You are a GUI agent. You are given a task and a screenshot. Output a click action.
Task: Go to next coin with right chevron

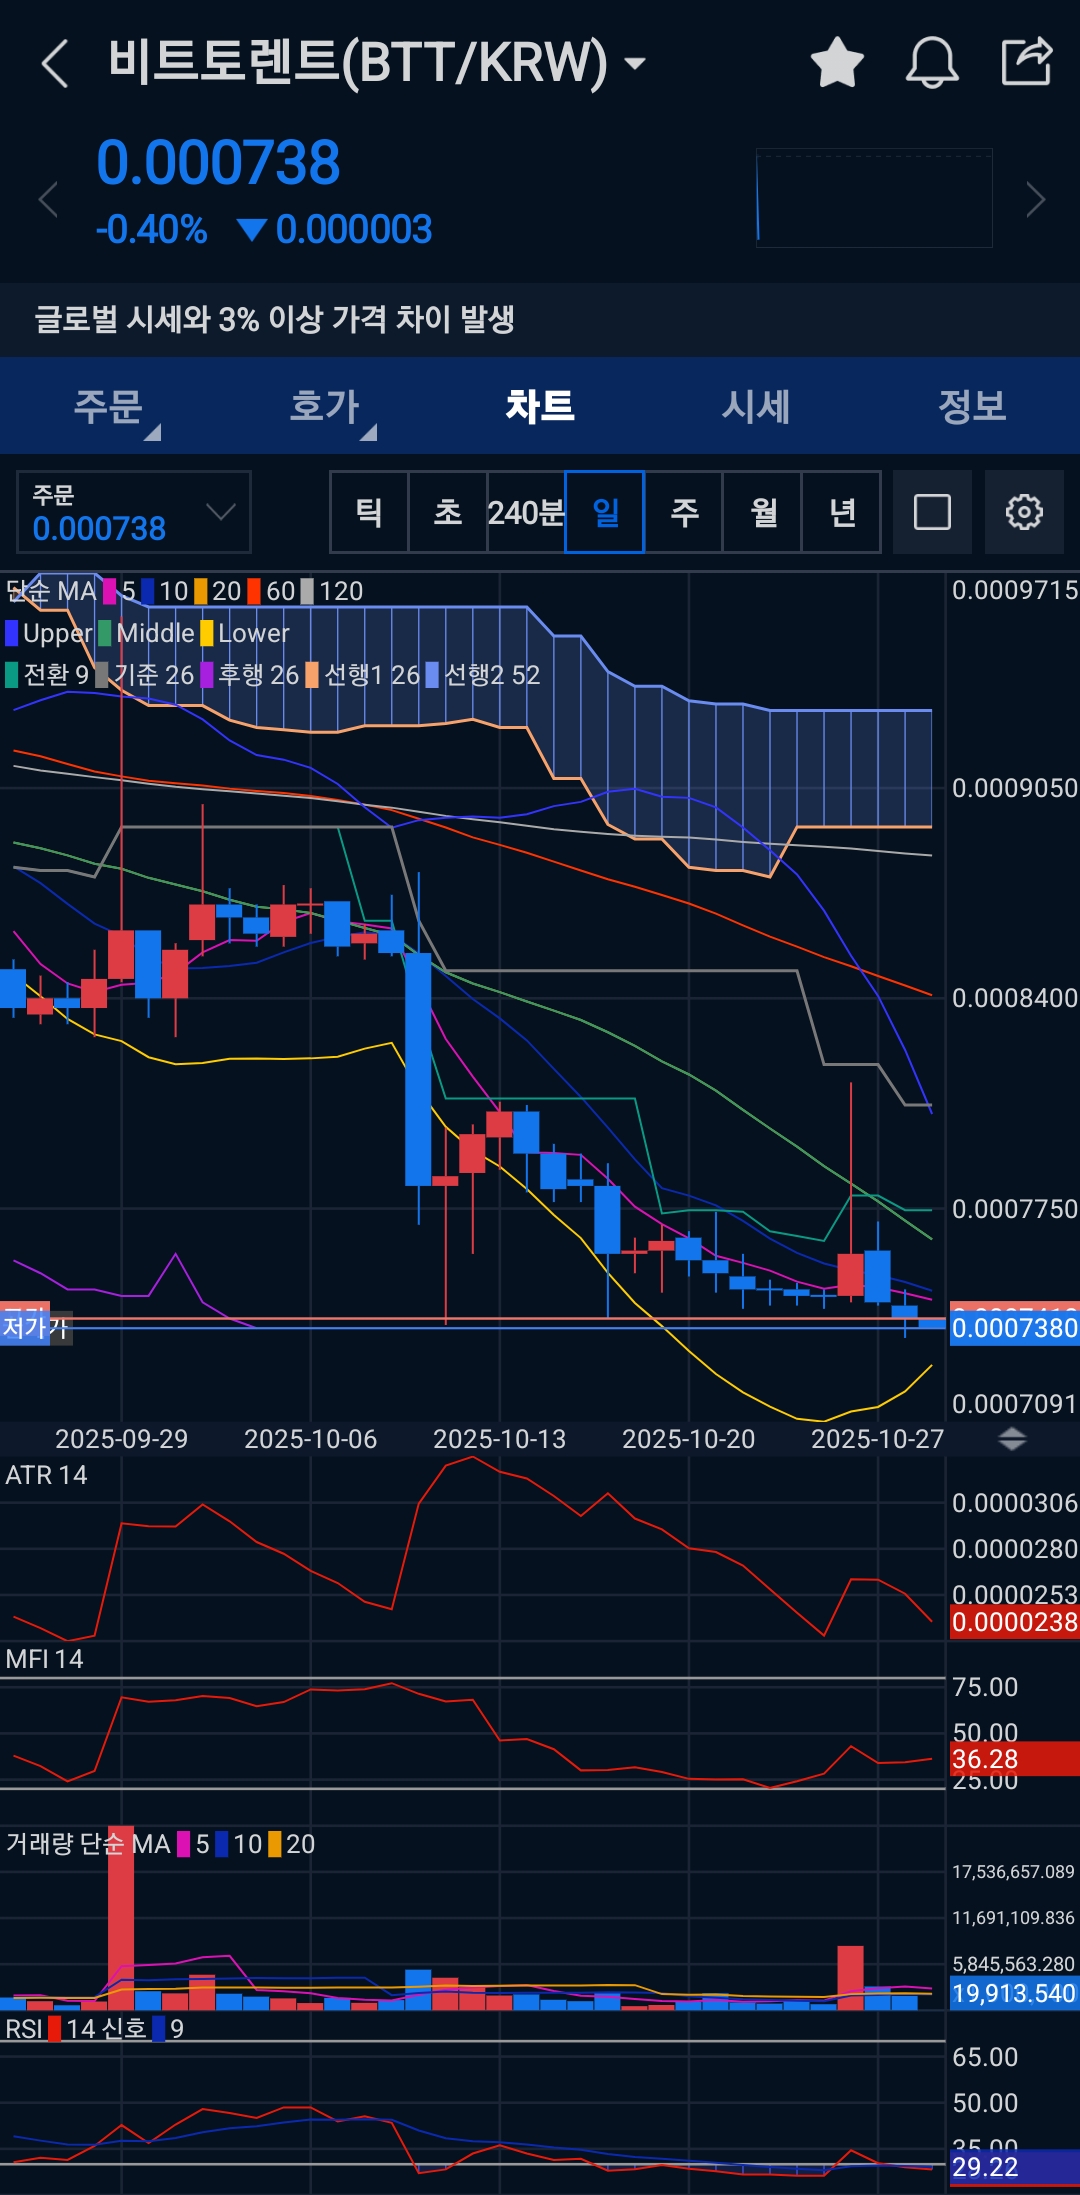(x=1036, y=200)
